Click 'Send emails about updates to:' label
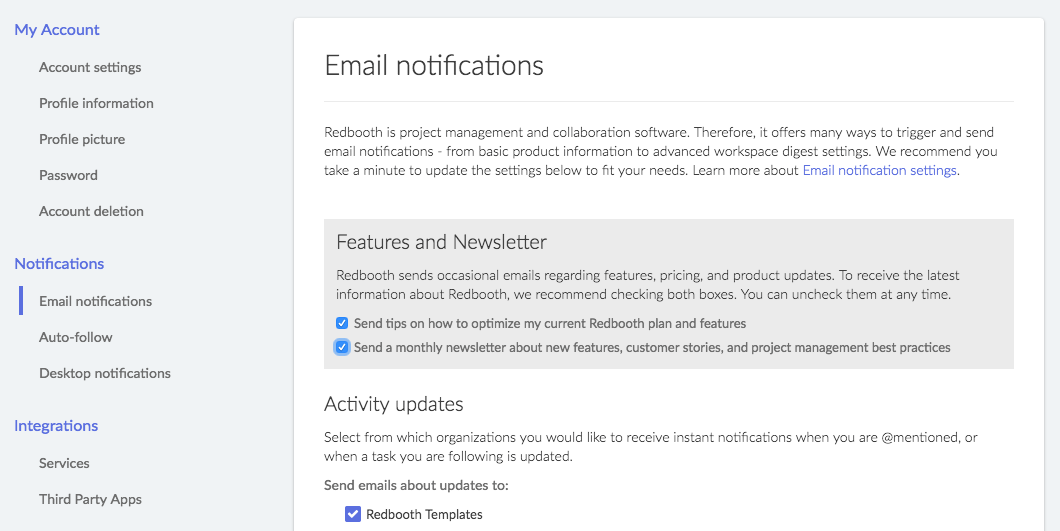 [416, 485]
